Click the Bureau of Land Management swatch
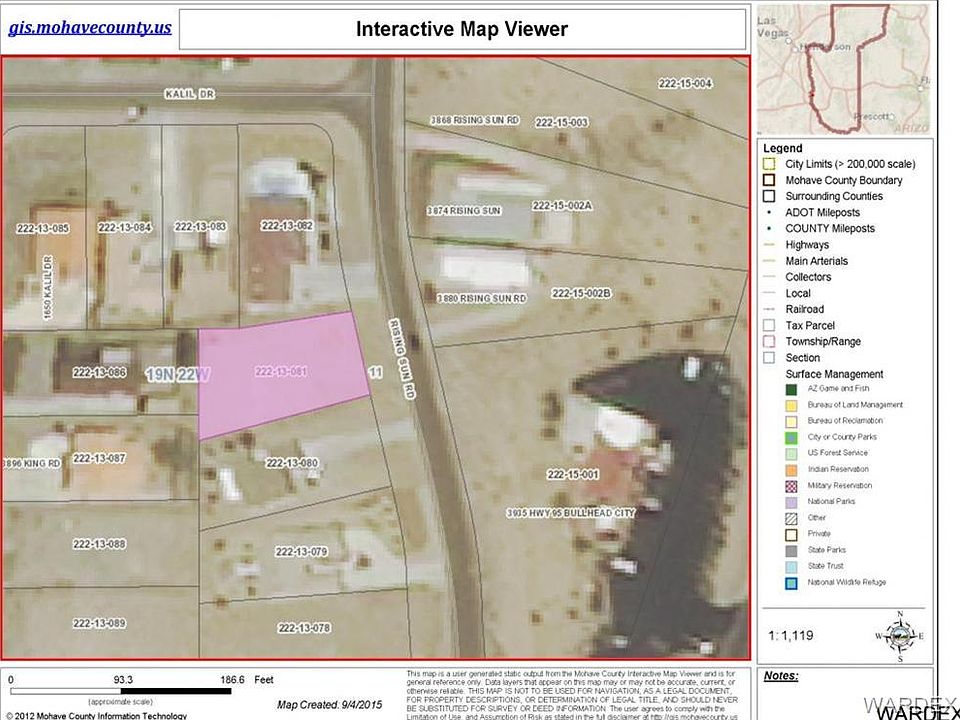The width and height of the screenshot is (960, 720). tap(791, 405)
